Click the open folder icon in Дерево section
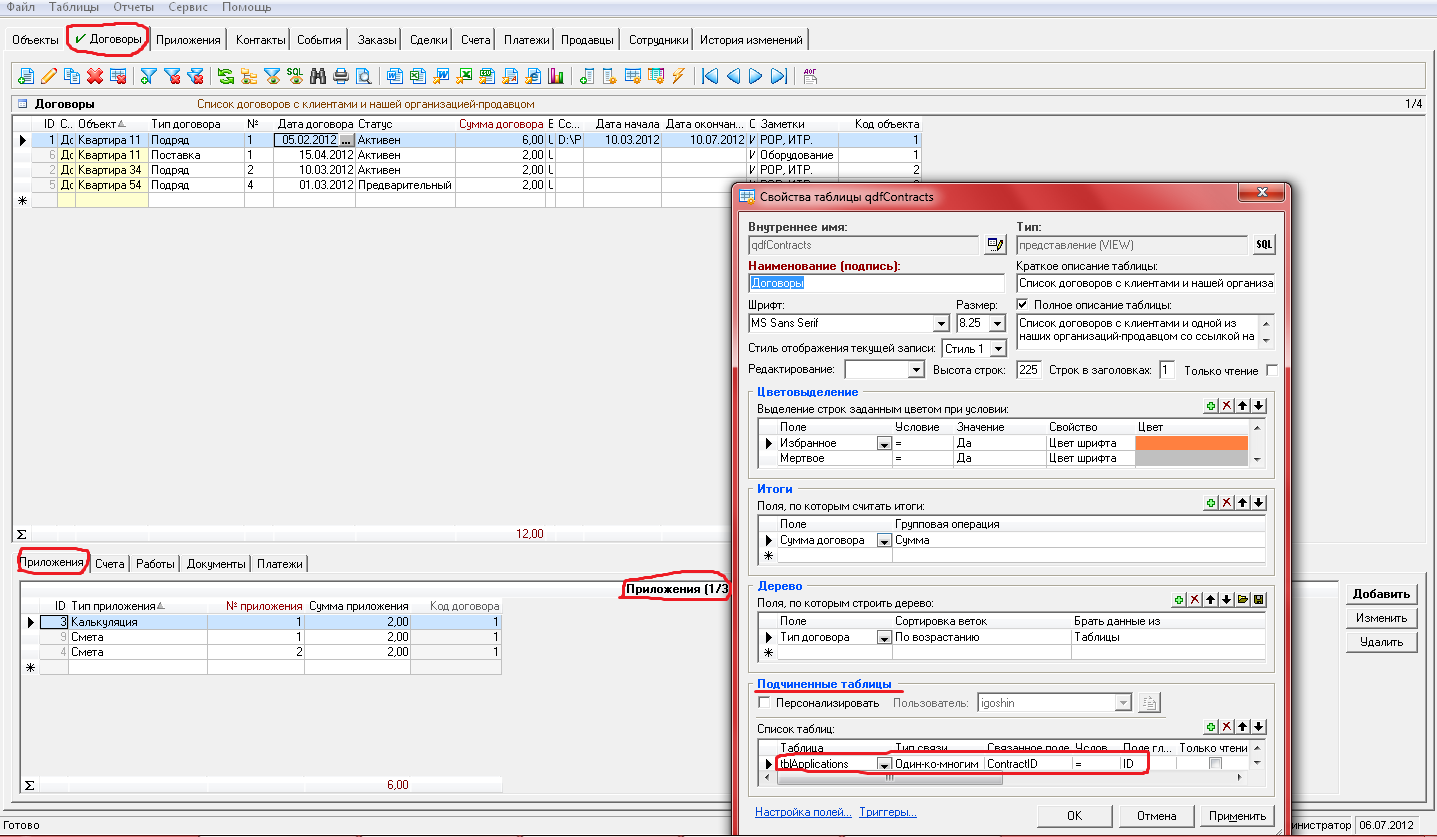Screen dimensions: 1437x837 1243,600
